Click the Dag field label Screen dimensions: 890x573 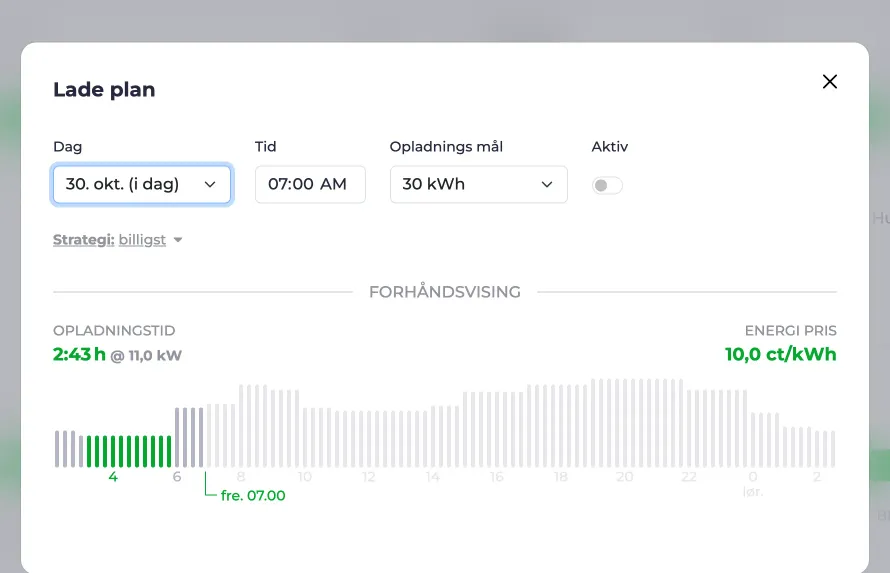68,146
